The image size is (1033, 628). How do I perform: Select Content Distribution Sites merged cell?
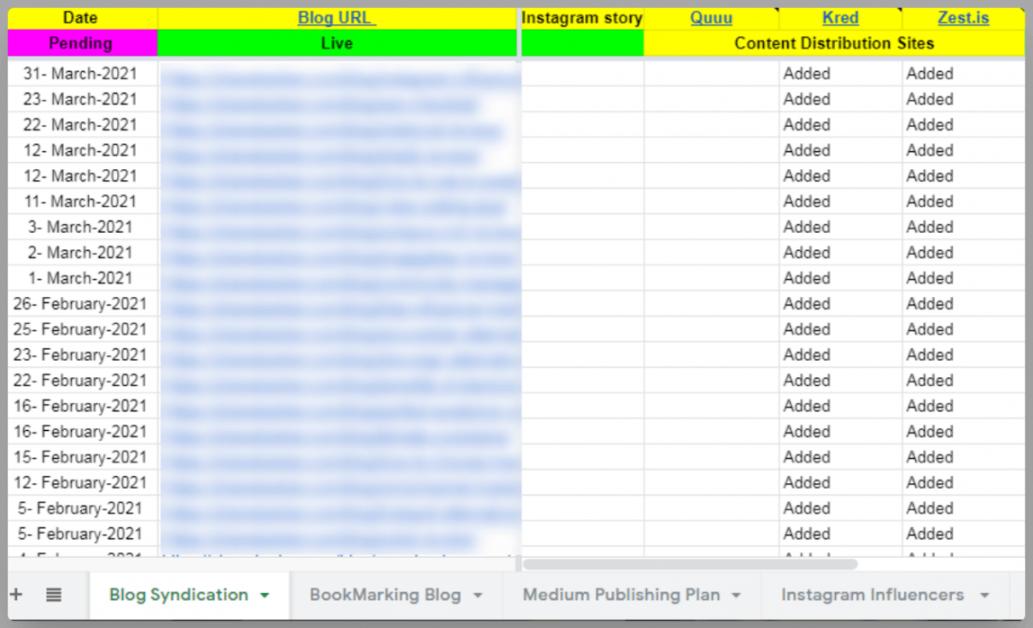point(834,43)
